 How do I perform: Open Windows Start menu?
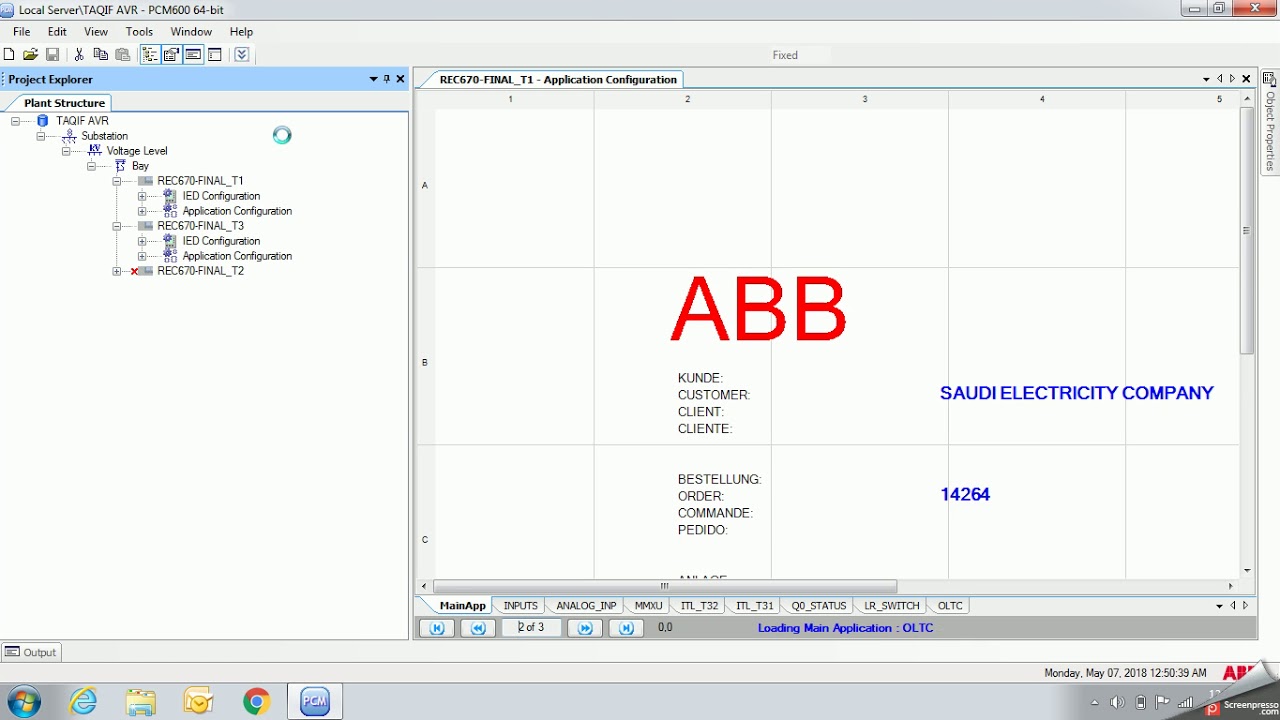[x=23, y=701]
